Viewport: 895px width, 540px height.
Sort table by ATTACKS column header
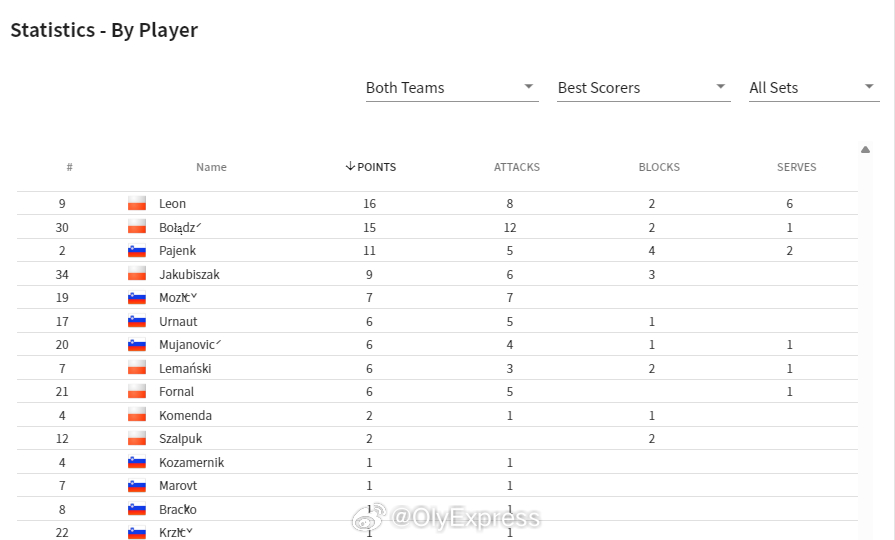pos(517,167)
